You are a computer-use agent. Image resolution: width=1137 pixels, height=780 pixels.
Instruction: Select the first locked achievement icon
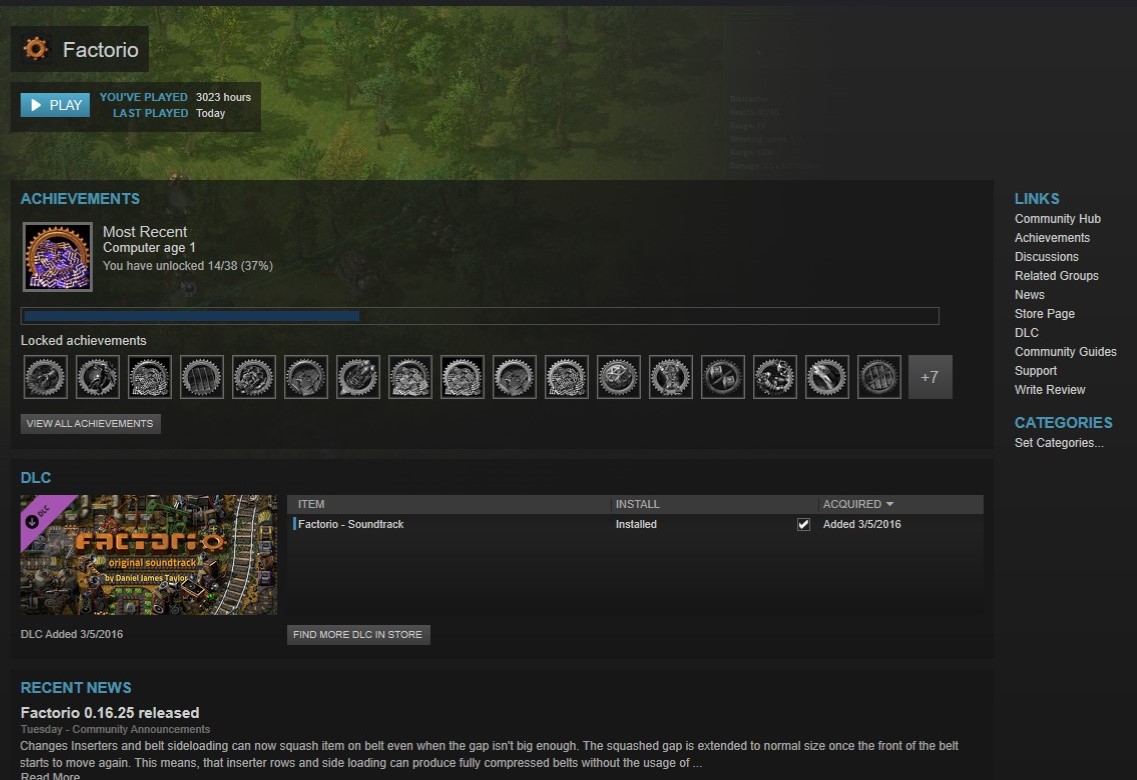pos(46,377)
